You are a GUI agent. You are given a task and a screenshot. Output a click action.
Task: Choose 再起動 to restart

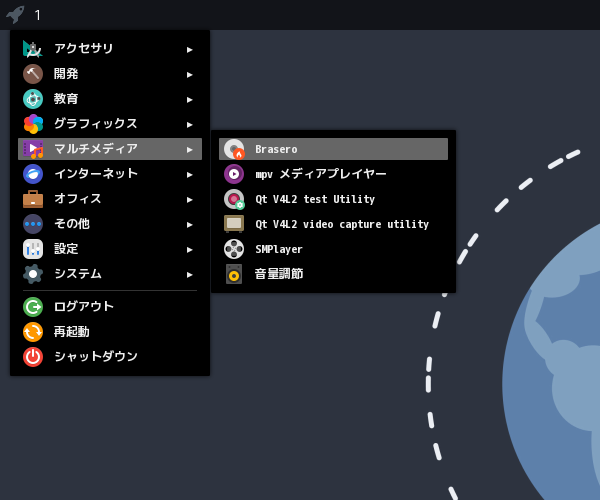(110, 332)
